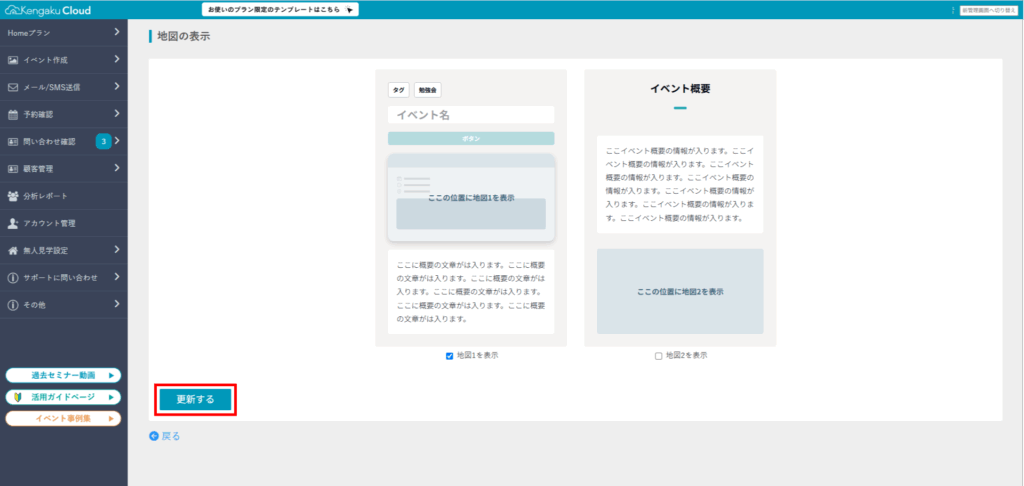Viewport: 1024px width, 486px height.
Task: Open the 活用ガイドページ link
Action: click(63, 397)
